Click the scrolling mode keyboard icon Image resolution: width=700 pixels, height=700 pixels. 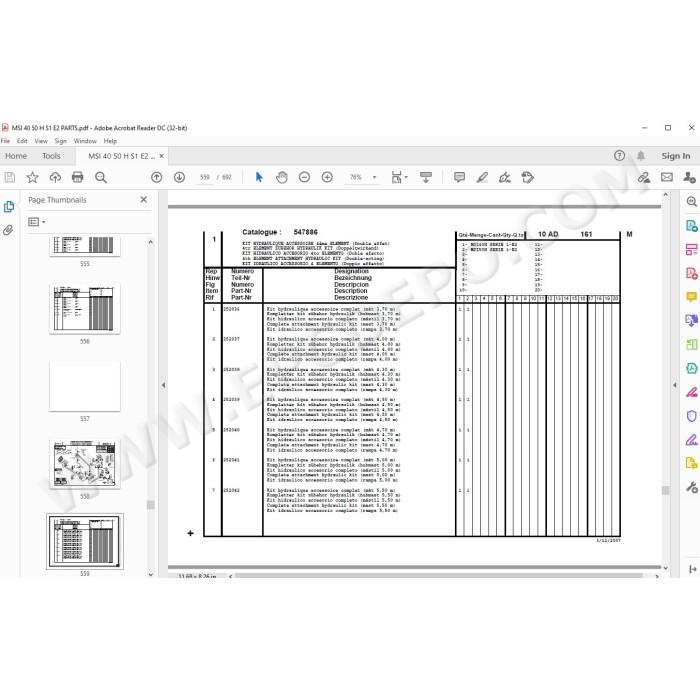(426, 177)
